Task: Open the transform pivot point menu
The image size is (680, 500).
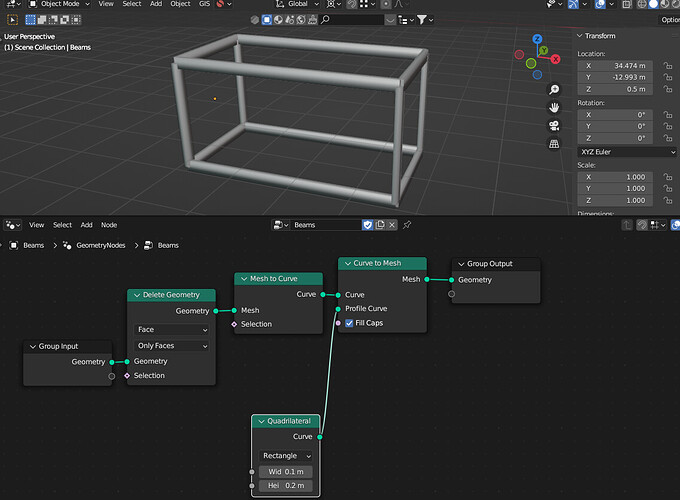Action: [333, 4]
